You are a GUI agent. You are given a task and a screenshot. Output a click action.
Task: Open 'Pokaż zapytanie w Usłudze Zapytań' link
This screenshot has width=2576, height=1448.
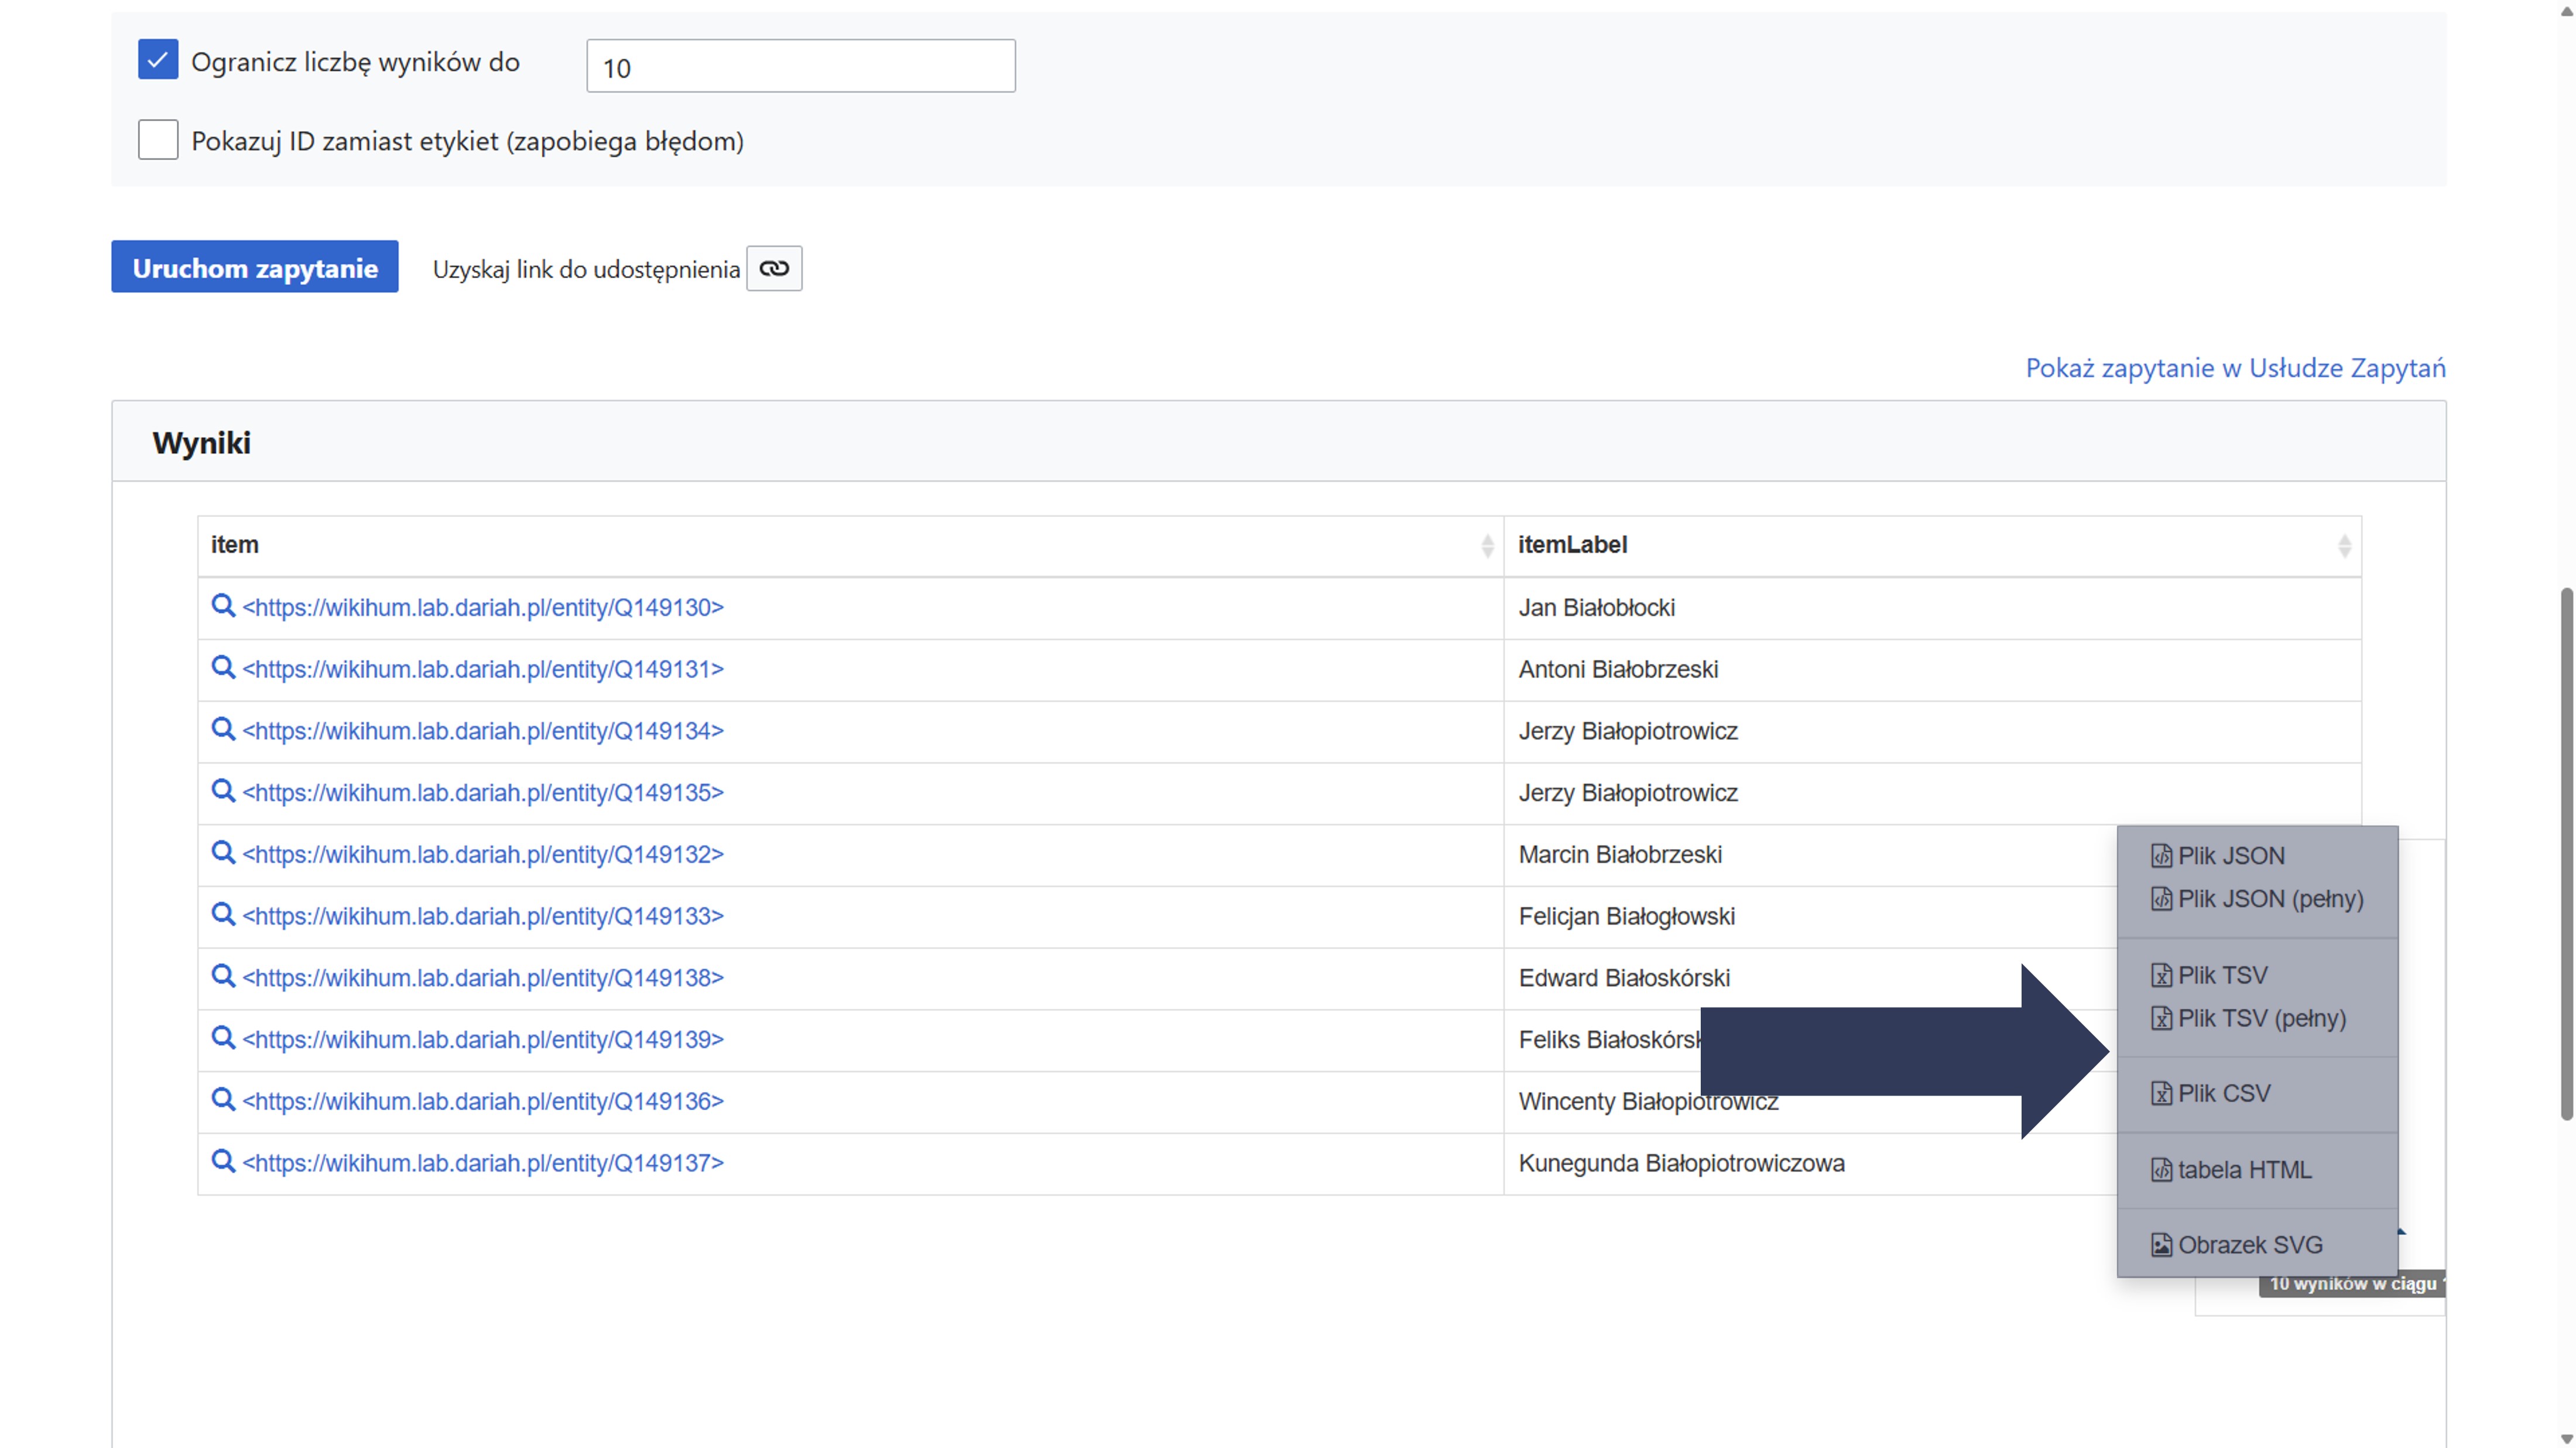[x=2234, y=368]
